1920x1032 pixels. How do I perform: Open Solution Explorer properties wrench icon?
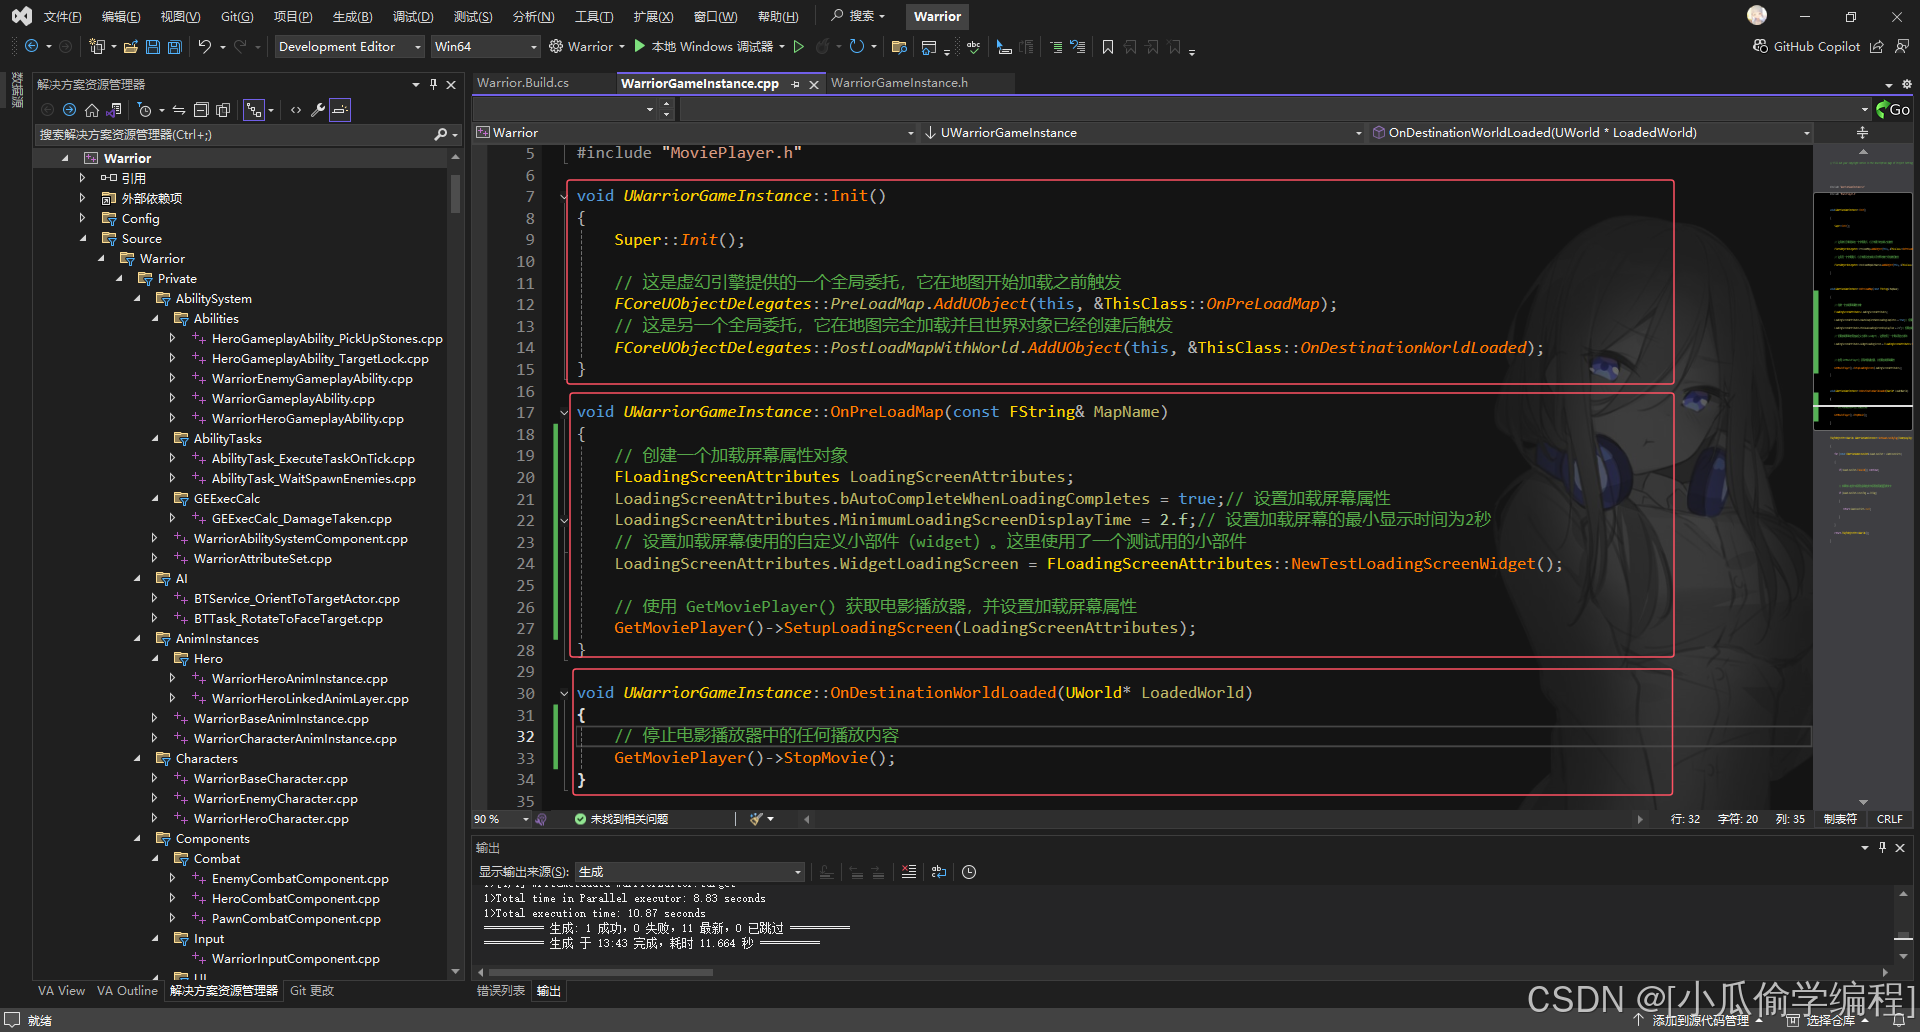click(x=318, y=110)
